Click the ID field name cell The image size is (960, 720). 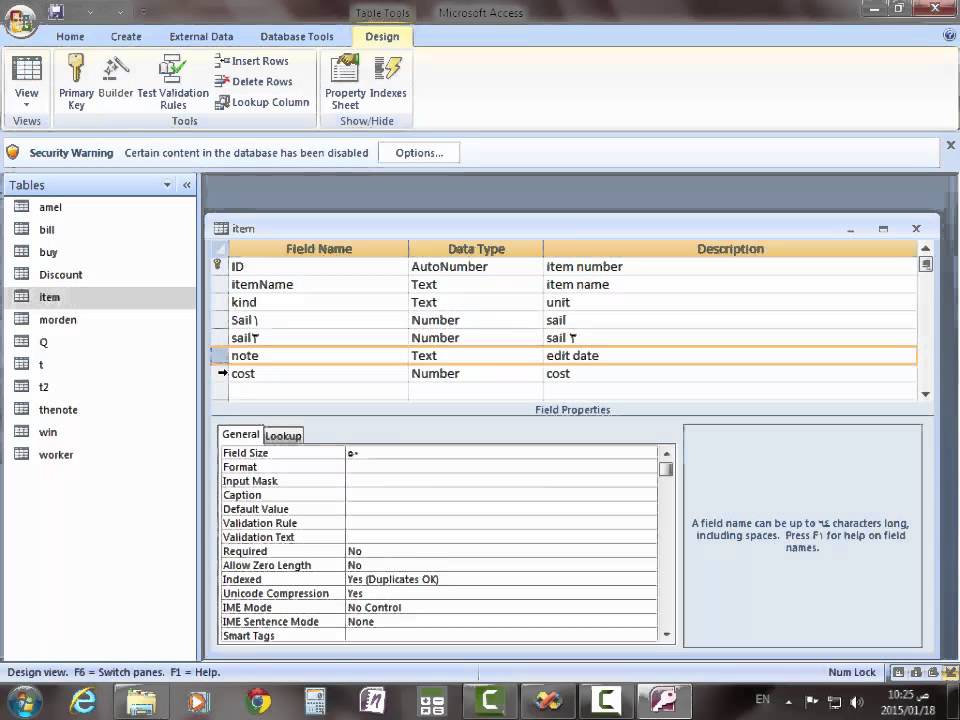(x=318, y=266)
